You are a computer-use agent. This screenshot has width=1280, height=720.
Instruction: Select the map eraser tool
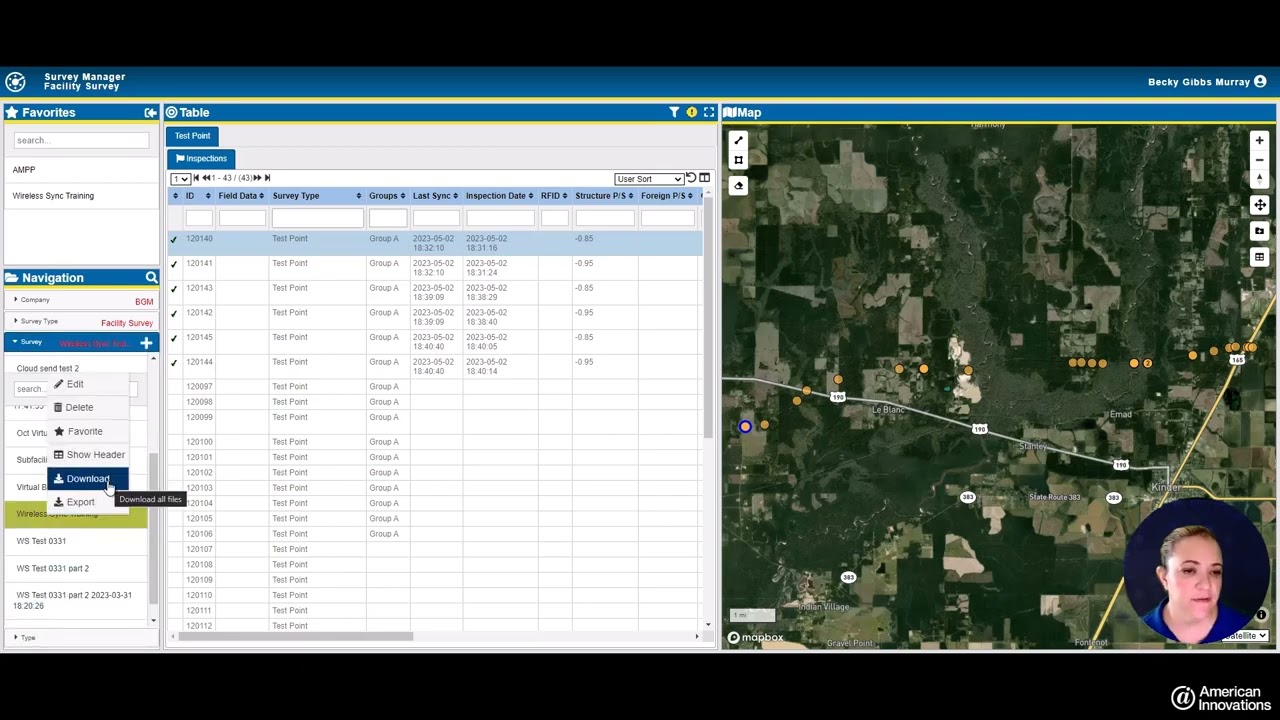[x=738, y=185]
